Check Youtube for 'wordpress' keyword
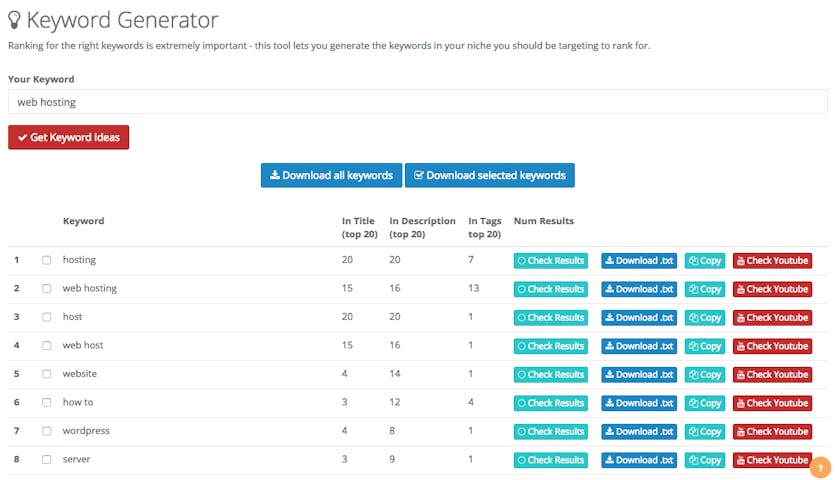 coord(772,432)
